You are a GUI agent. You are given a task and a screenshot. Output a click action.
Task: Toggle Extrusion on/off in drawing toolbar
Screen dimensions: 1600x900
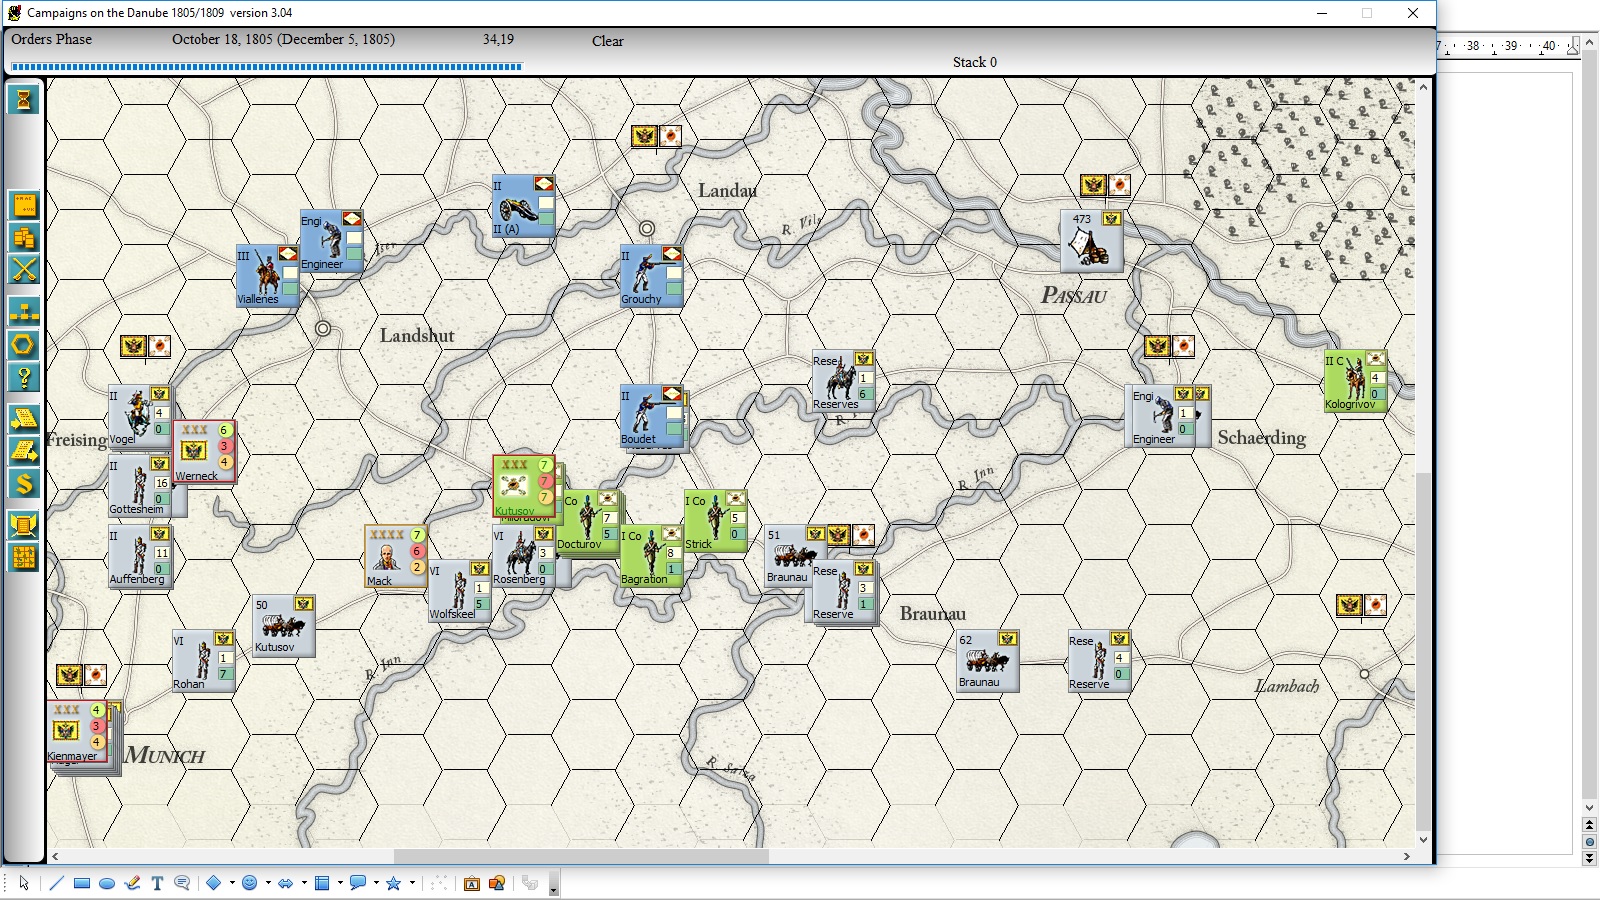[530, 883]
